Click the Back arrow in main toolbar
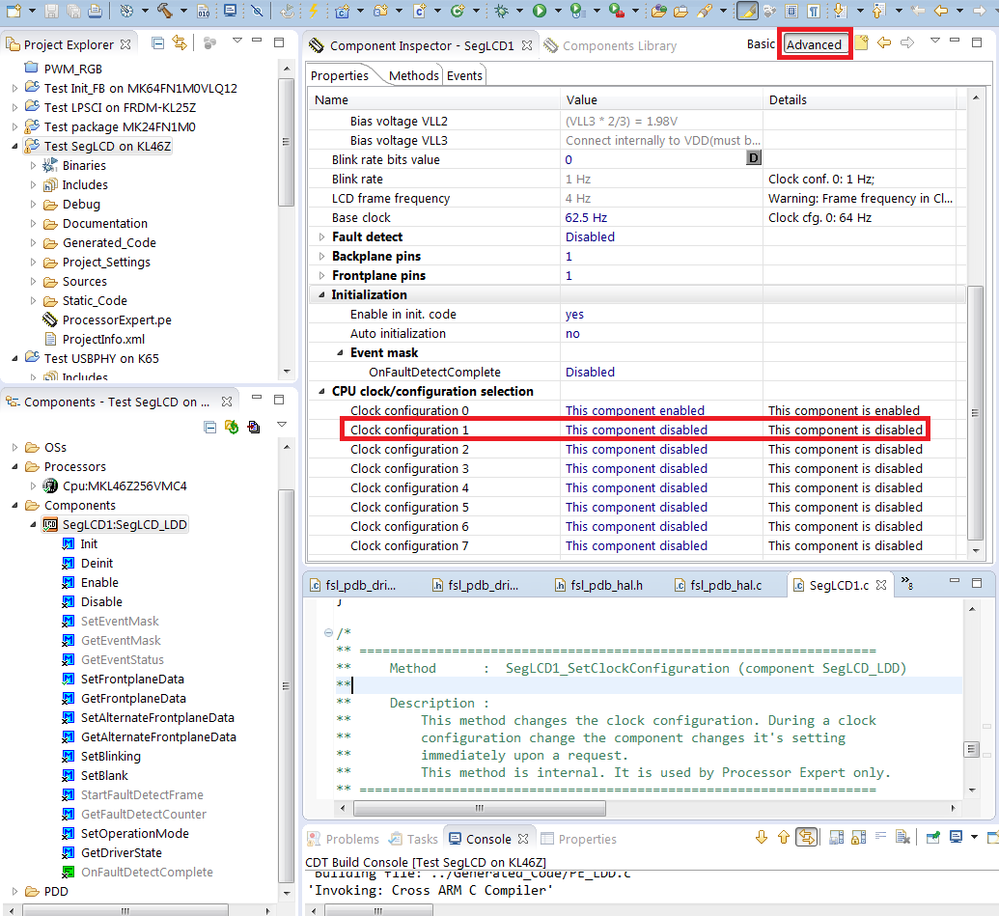This screenshot has width=999, height=916. point(941,10)
